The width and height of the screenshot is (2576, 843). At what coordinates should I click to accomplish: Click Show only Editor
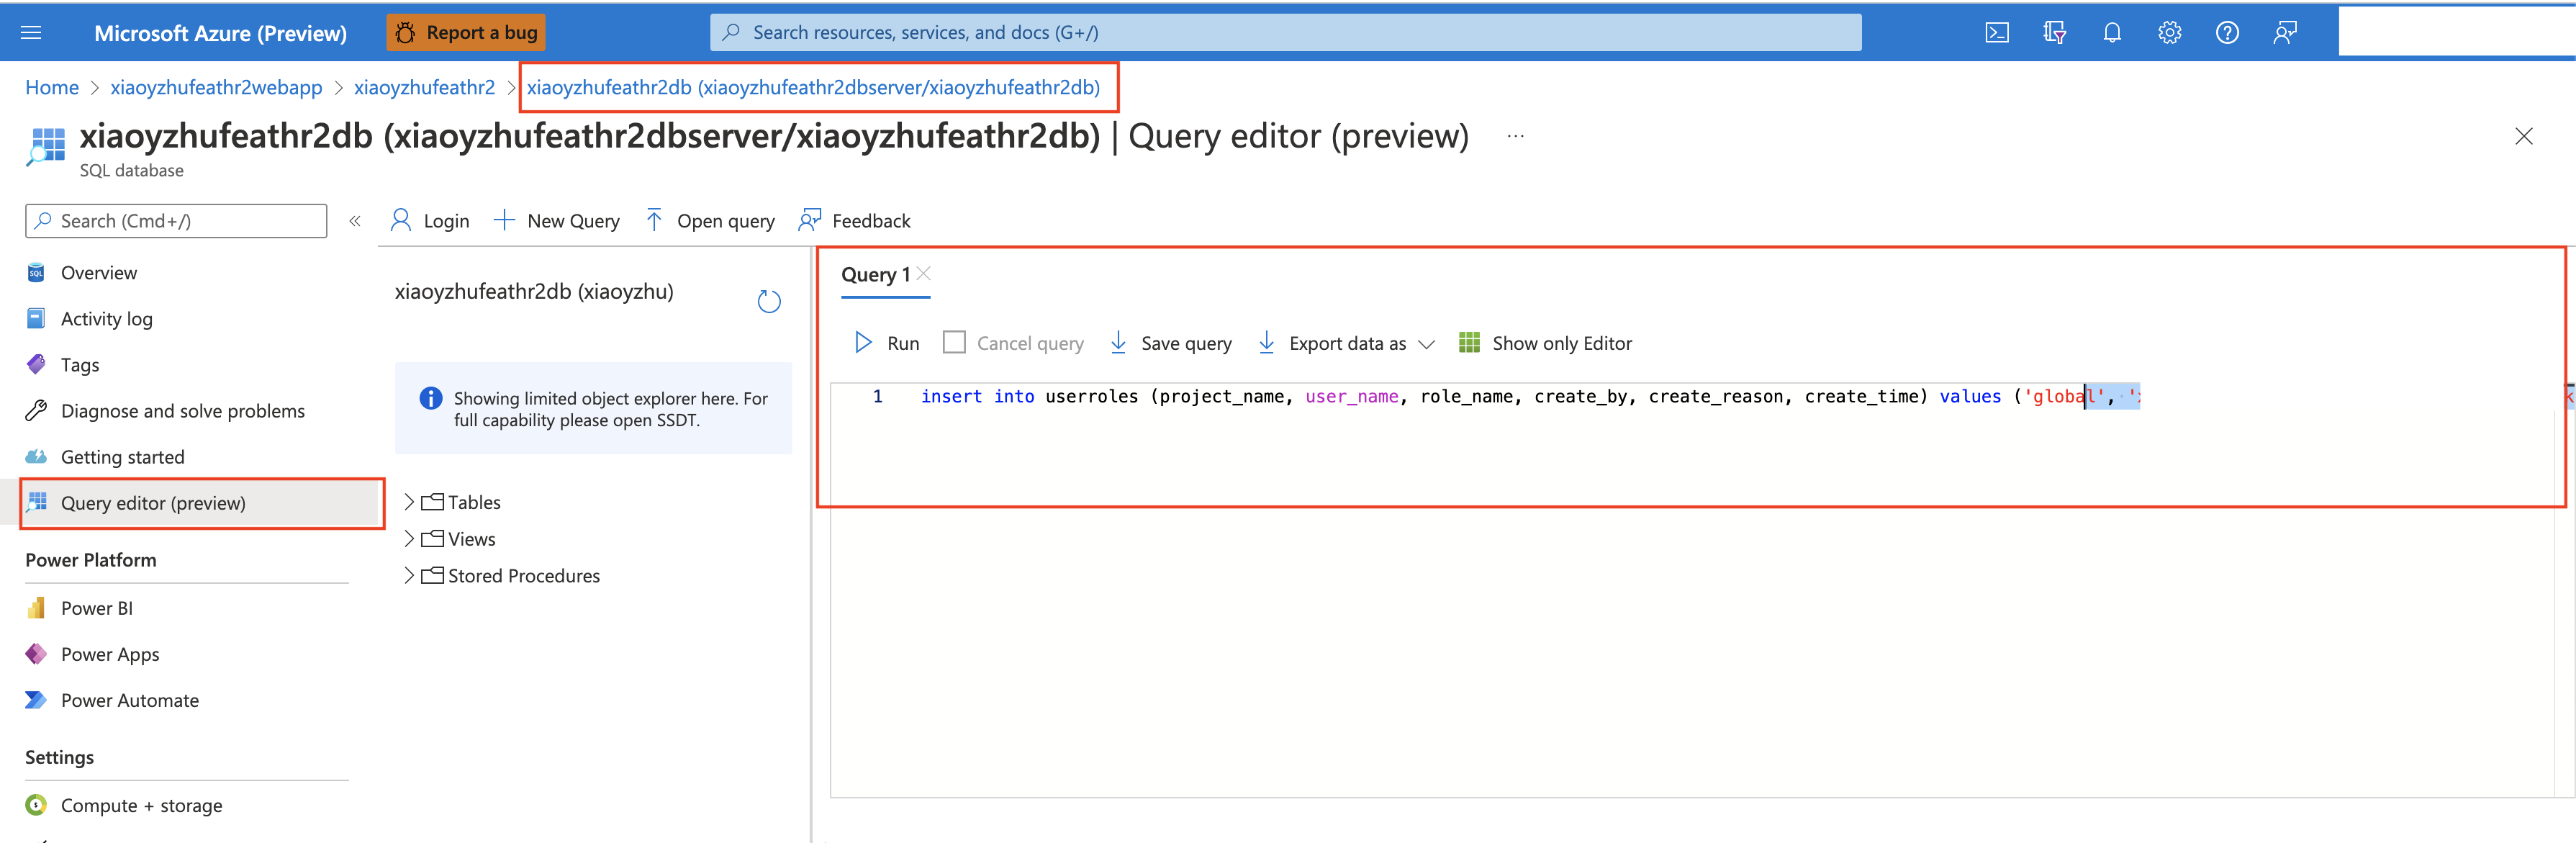(x=1545, y=343)
